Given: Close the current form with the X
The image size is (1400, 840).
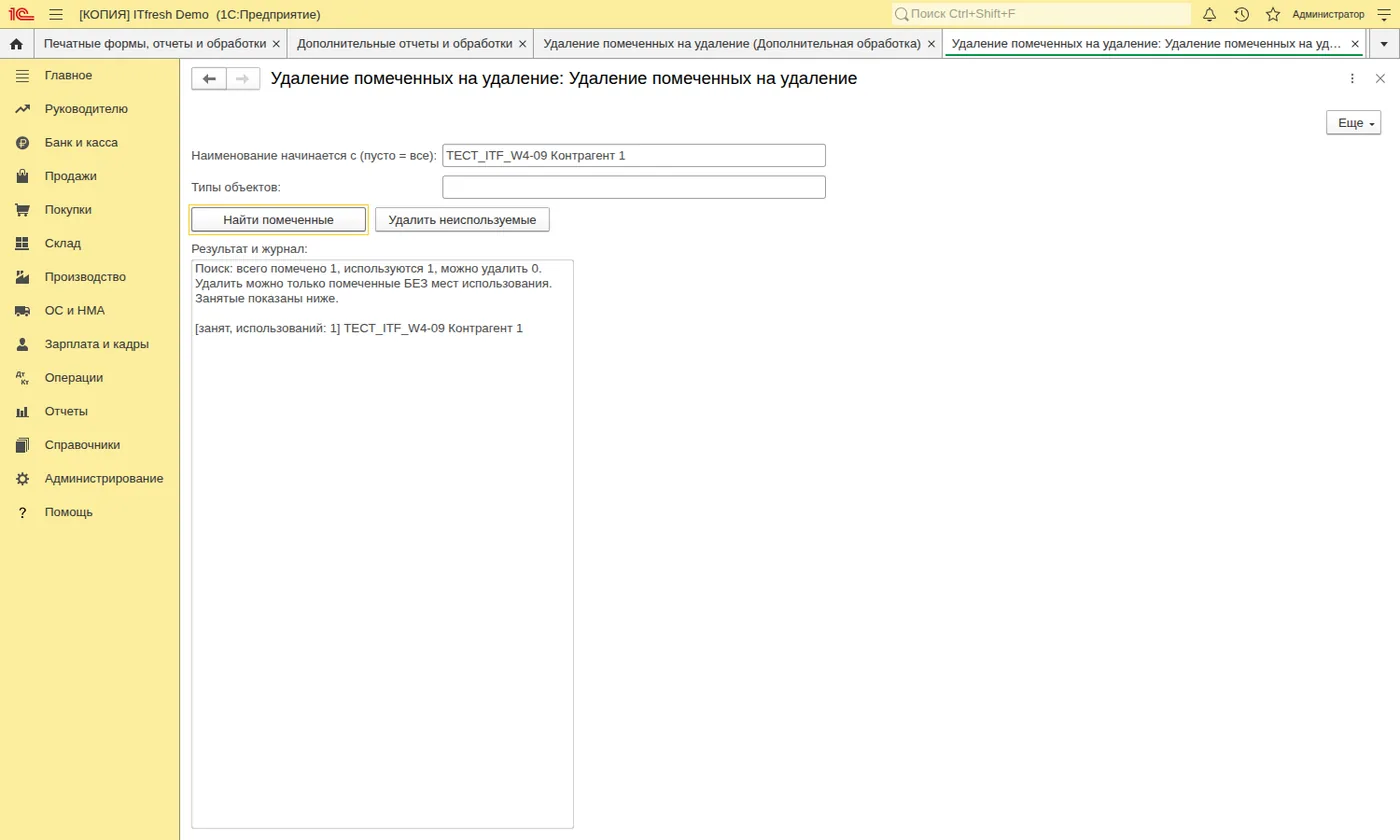Looking at the screenshot, I should [1380, 79].
